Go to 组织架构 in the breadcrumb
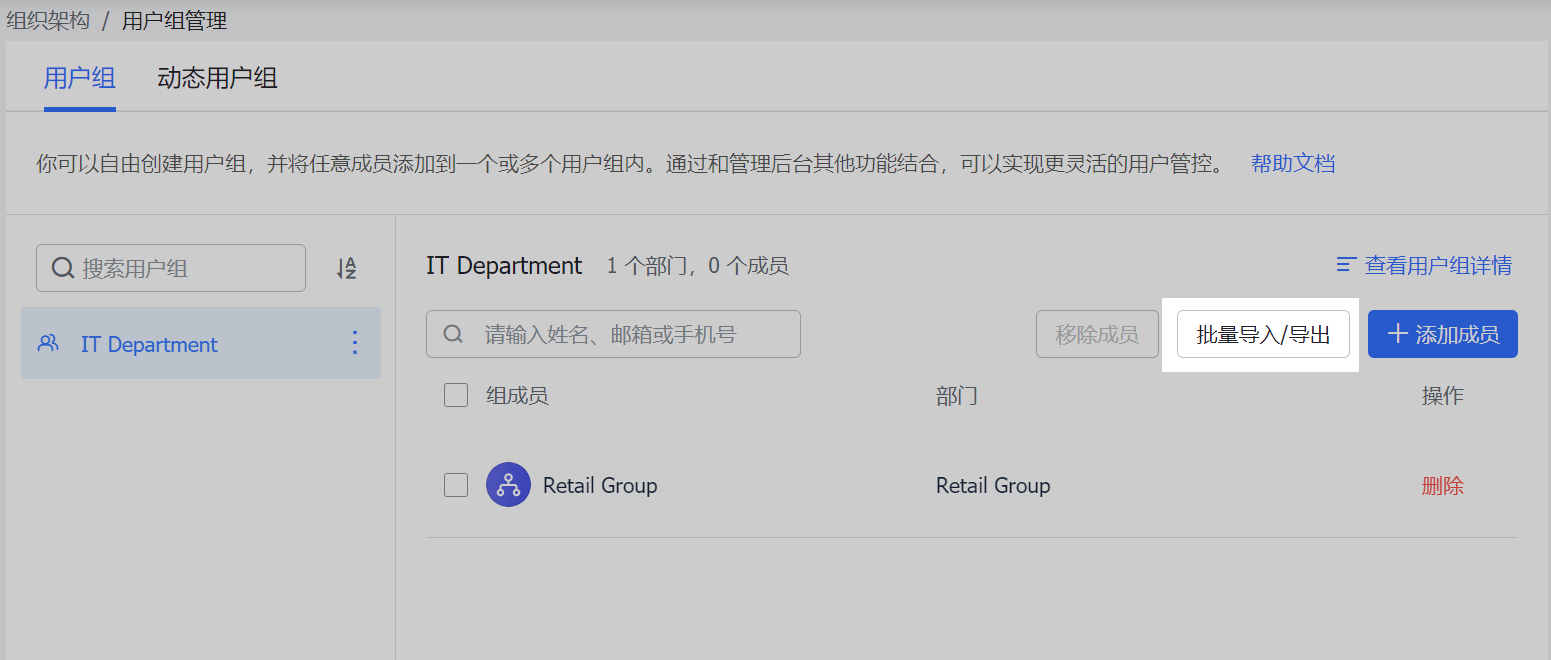 48,21
